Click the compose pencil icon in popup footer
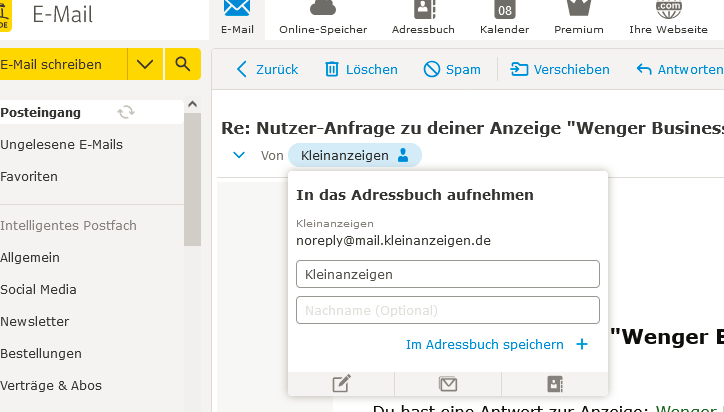Viewport: 724px width, 412px height. click(341, 384)
